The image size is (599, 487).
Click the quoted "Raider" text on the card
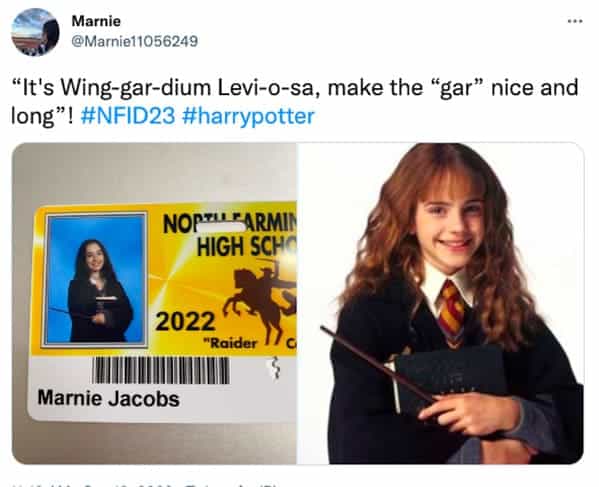click(x=232, y=343)
